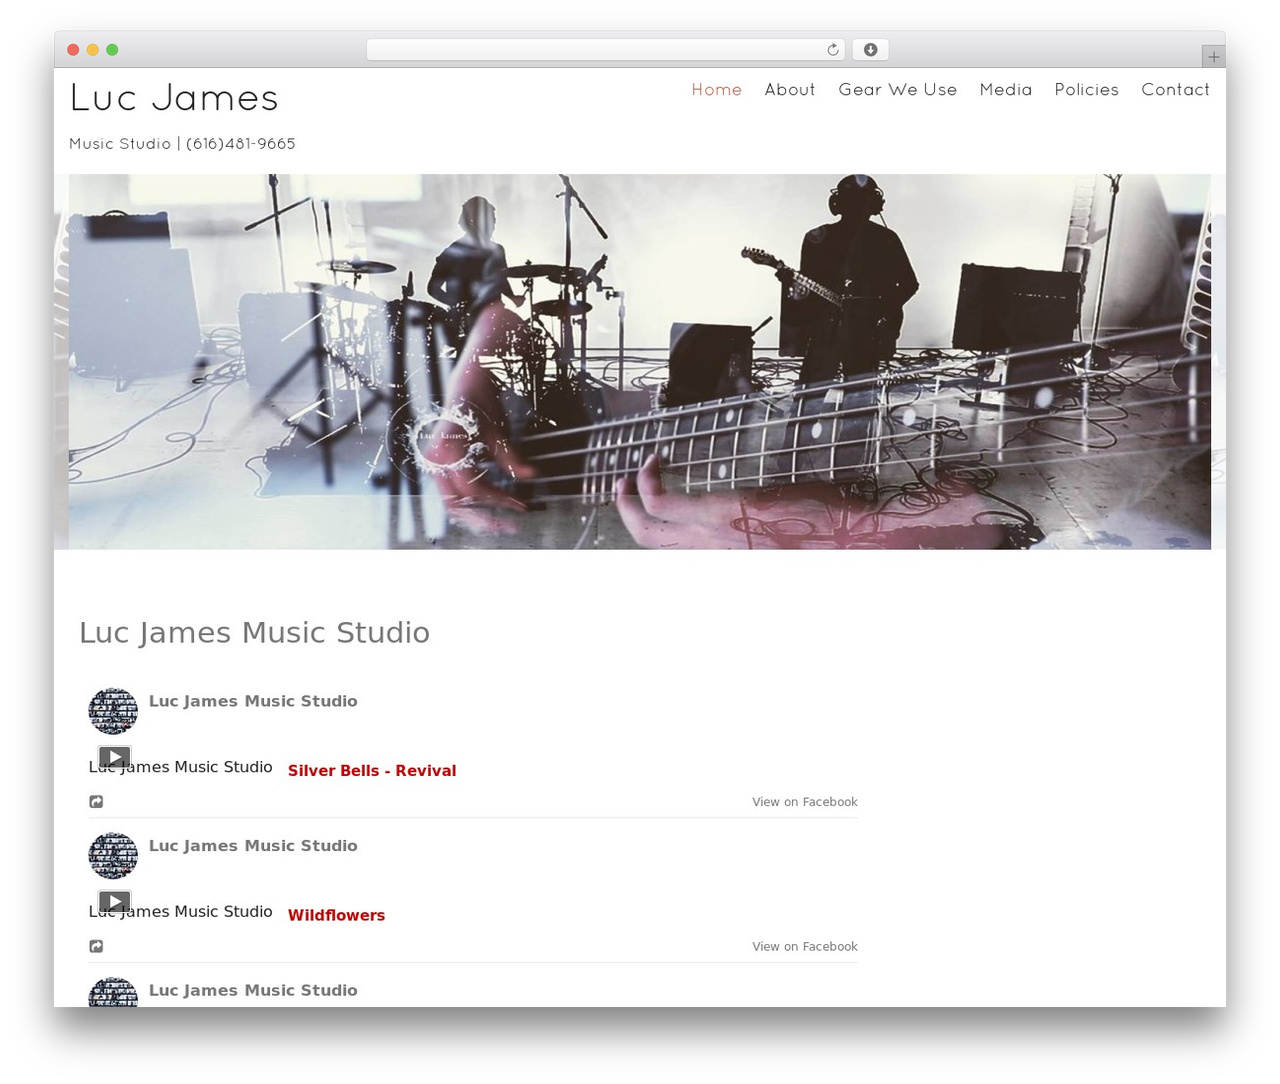This screenshot has width=1280, height=1084.
Task: Click the yellow minimize window button
Action: 93,50
